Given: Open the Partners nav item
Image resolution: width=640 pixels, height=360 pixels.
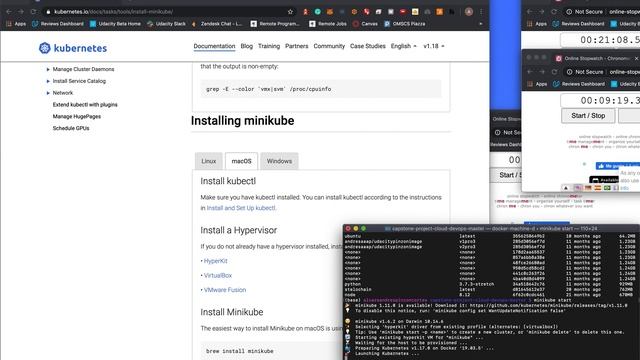Looking at the screenshot, I should click(x=297, y=46).
